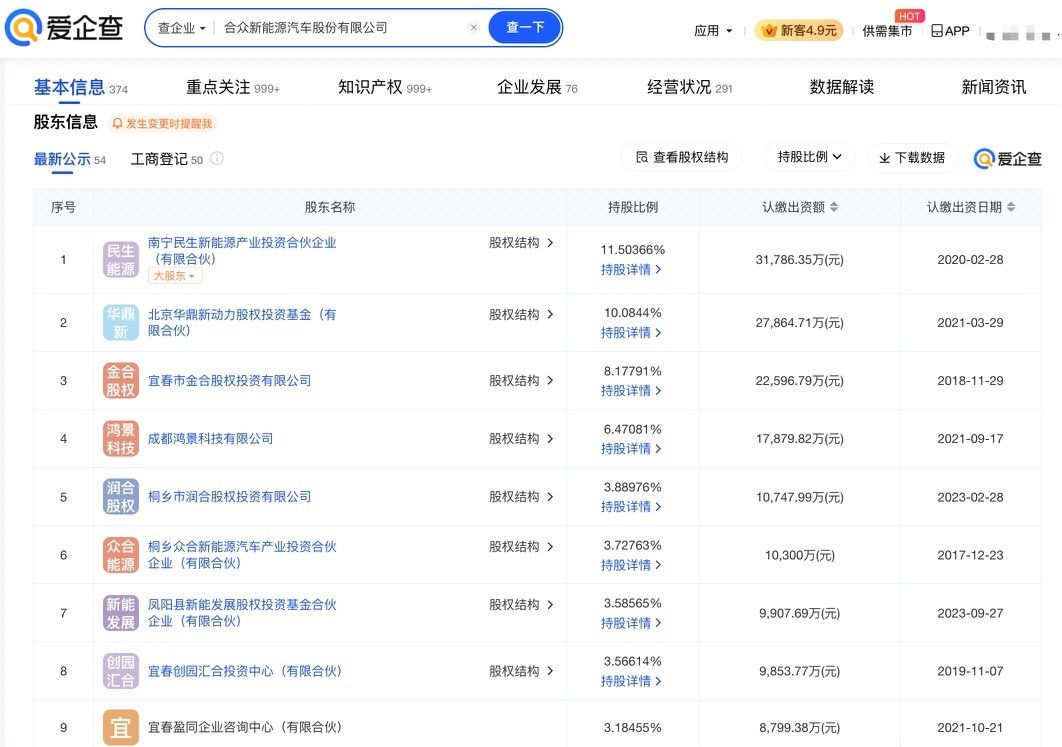Click the company name search input
The width and height of the screenshot is (1062, 747).
coord(340,28)
